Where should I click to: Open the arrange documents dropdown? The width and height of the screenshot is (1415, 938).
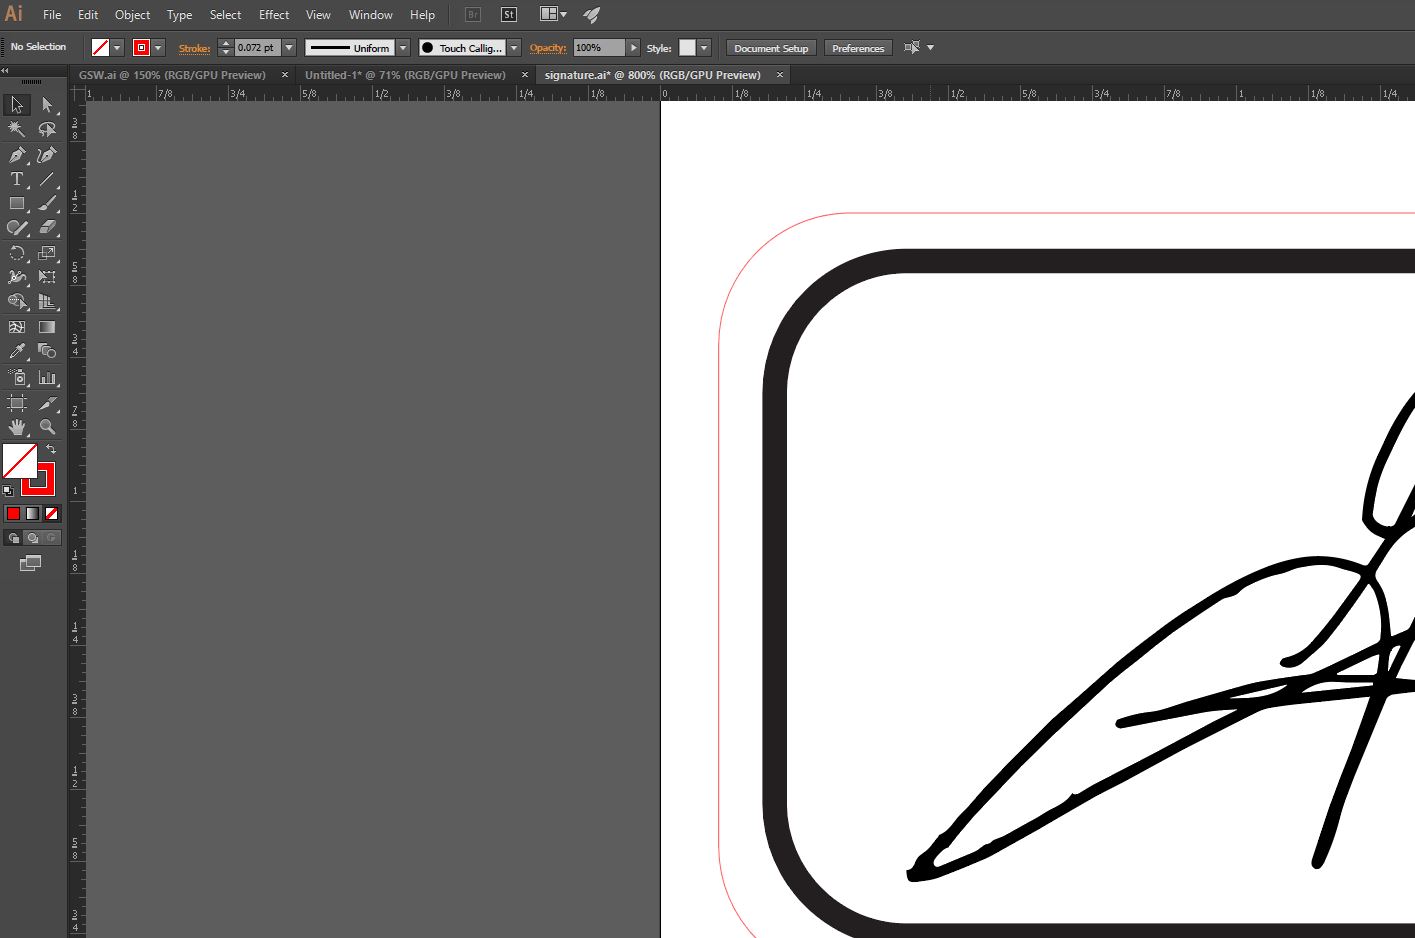pos(553,14)
